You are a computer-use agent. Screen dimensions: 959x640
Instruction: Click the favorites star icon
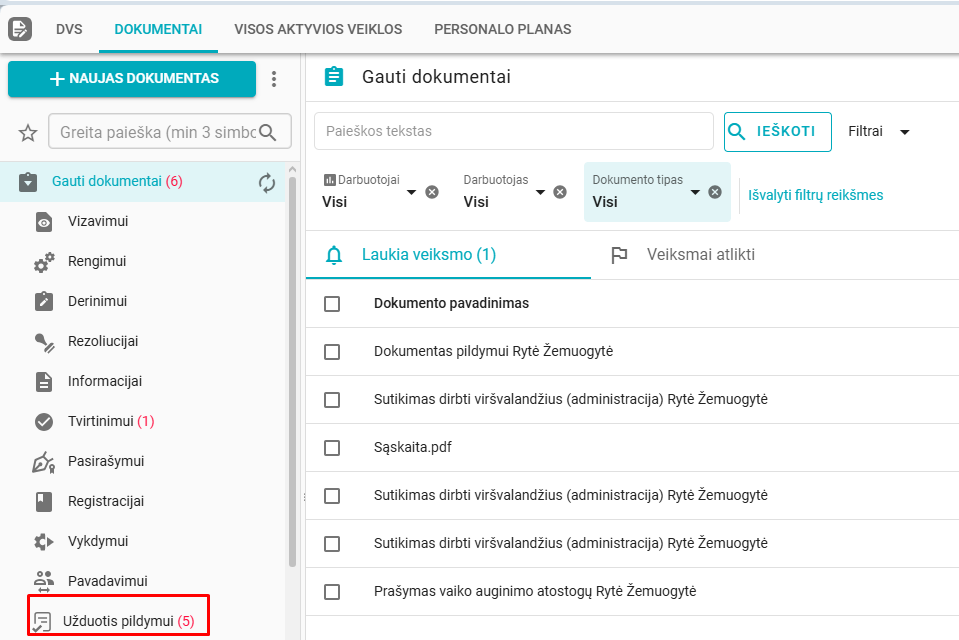(x=28, y=132)
